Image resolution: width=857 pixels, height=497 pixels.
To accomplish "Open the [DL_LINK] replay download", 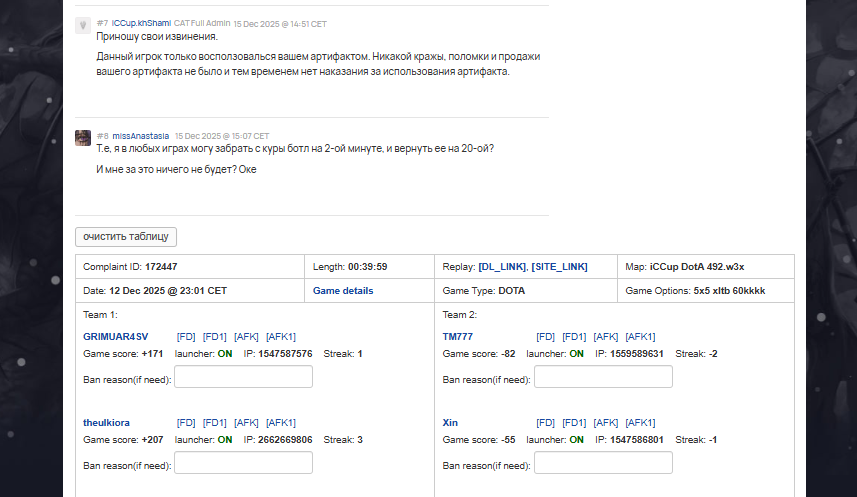I will click(502, 267).
